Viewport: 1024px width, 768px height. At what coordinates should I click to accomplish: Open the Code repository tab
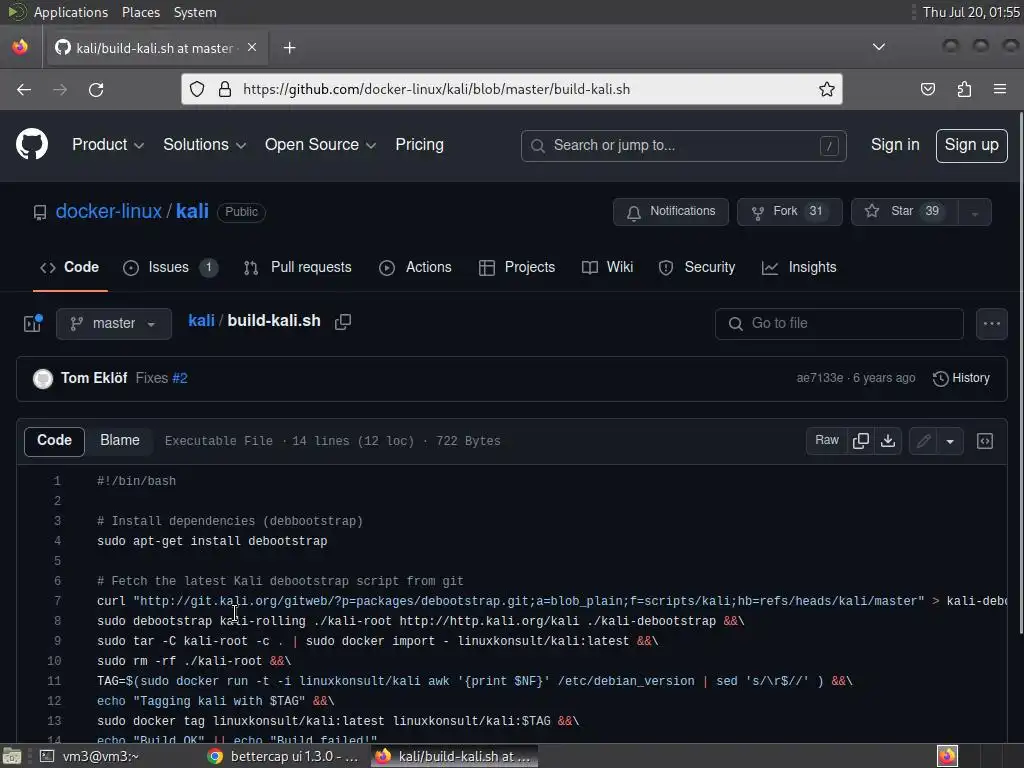point(70,267)
